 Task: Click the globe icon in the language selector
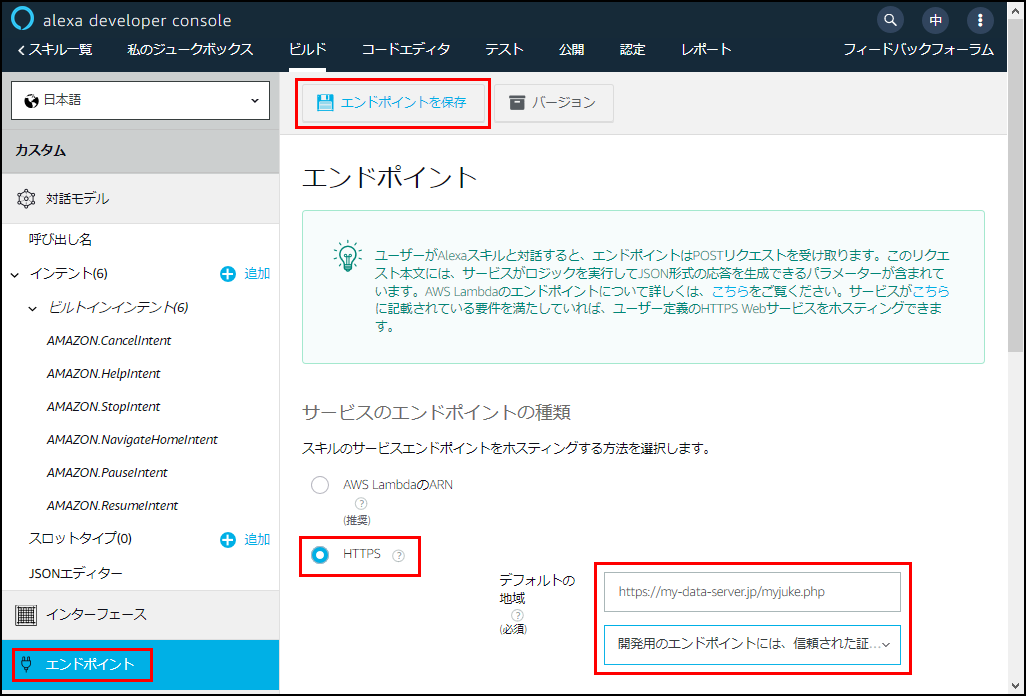31,101
